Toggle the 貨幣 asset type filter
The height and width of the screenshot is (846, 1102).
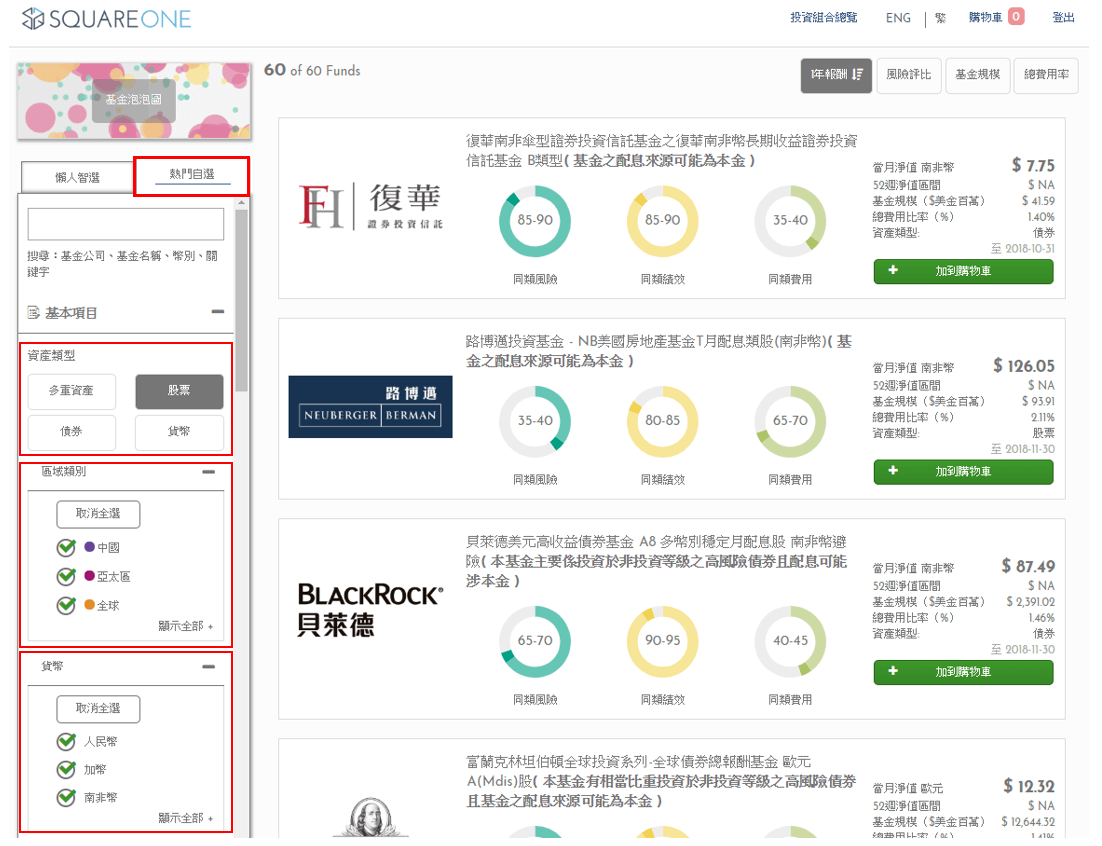pos(179,432)
